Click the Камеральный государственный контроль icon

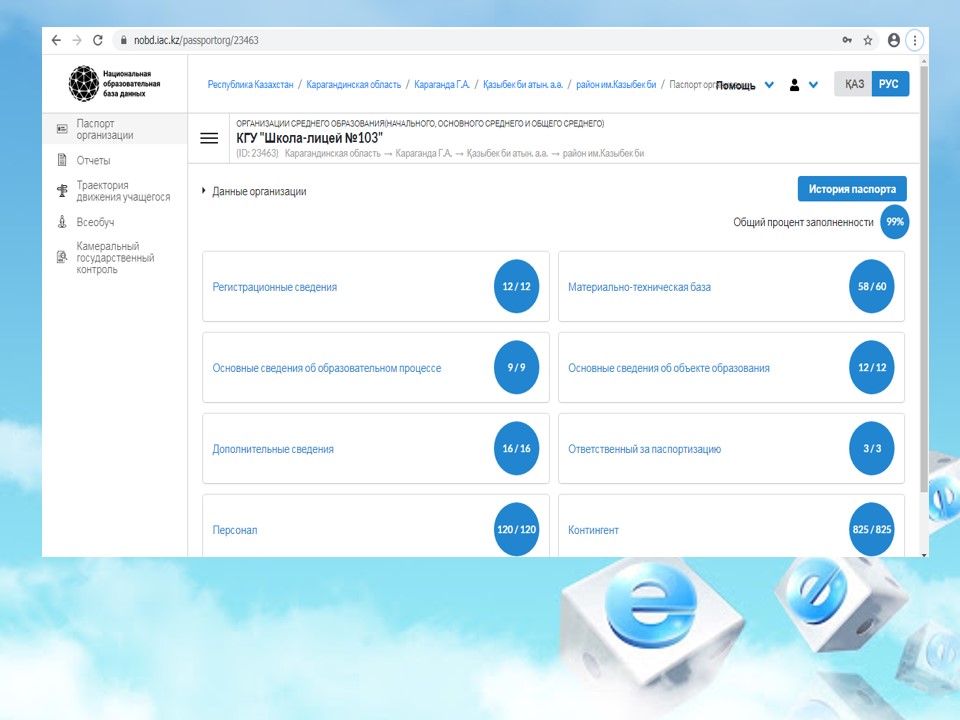(62, 258)
